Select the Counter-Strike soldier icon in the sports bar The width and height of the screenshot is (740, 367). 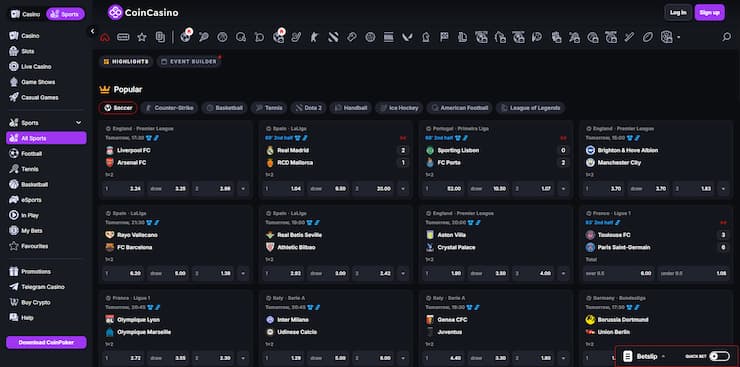coord(315,37)
